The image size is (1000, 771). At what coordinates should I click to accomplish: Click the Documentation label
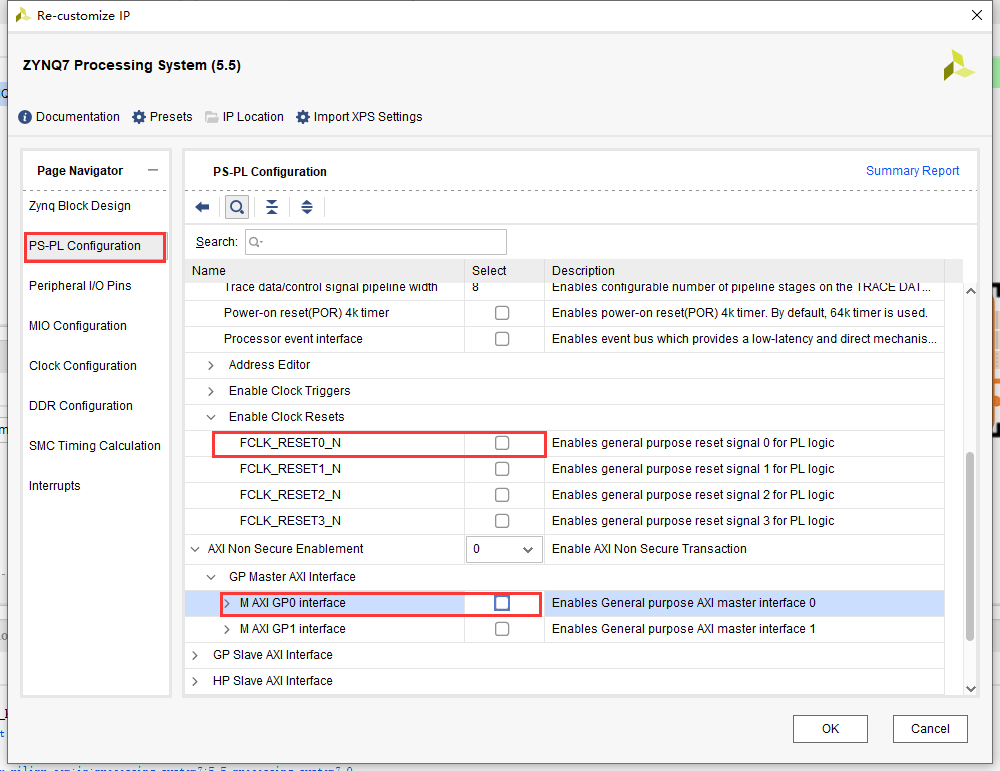(x=78, y=117)
